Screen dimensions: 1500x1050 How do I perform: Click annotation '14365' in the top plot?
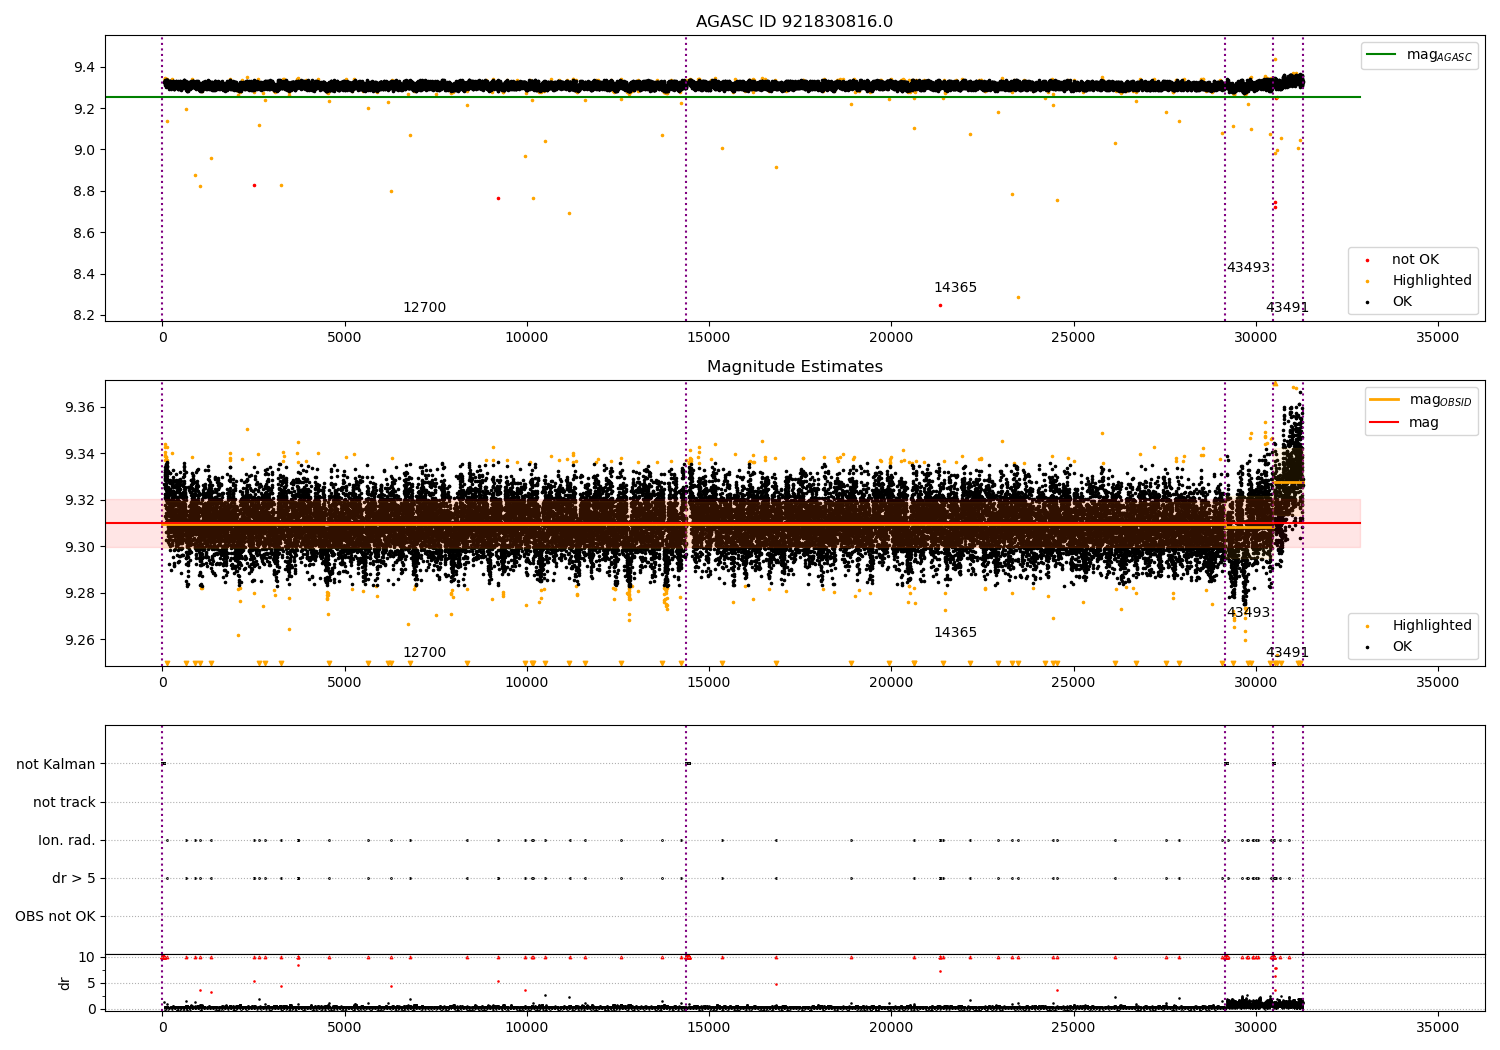pos(955,288)
